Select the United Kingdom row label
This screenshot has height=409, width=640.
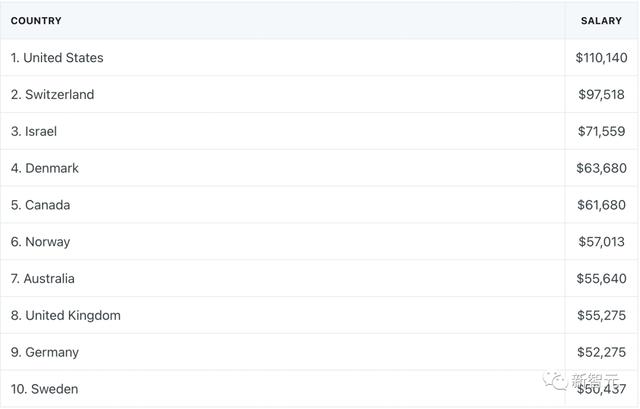(x=66, y=316)
